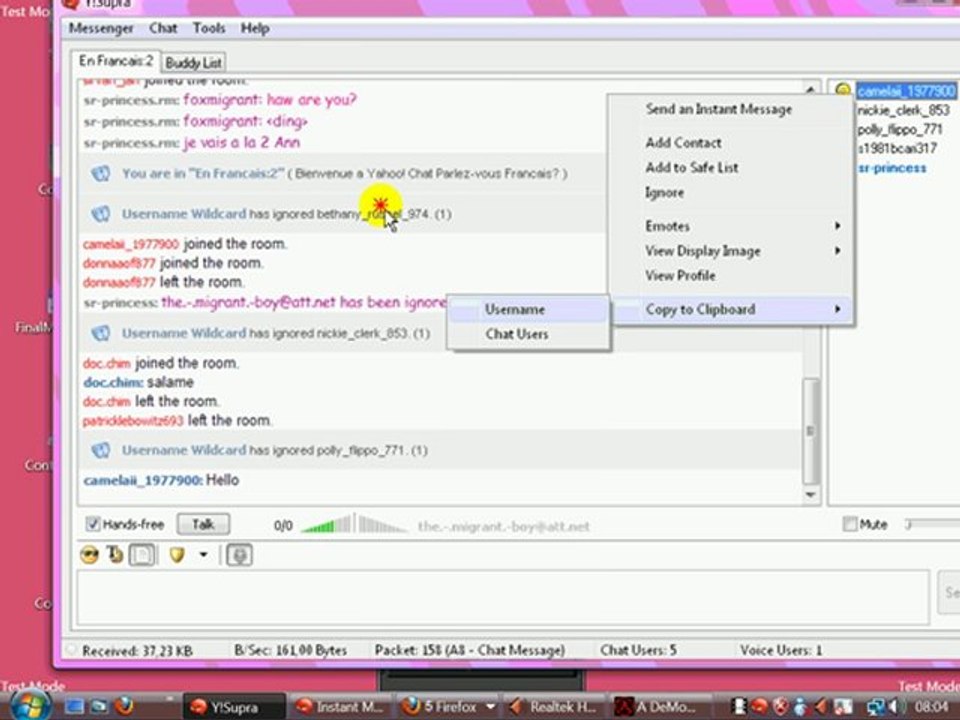Open the emoticons smiley picker
The width and height of the screenshot is (960, 720).
(x=89, y=555)
